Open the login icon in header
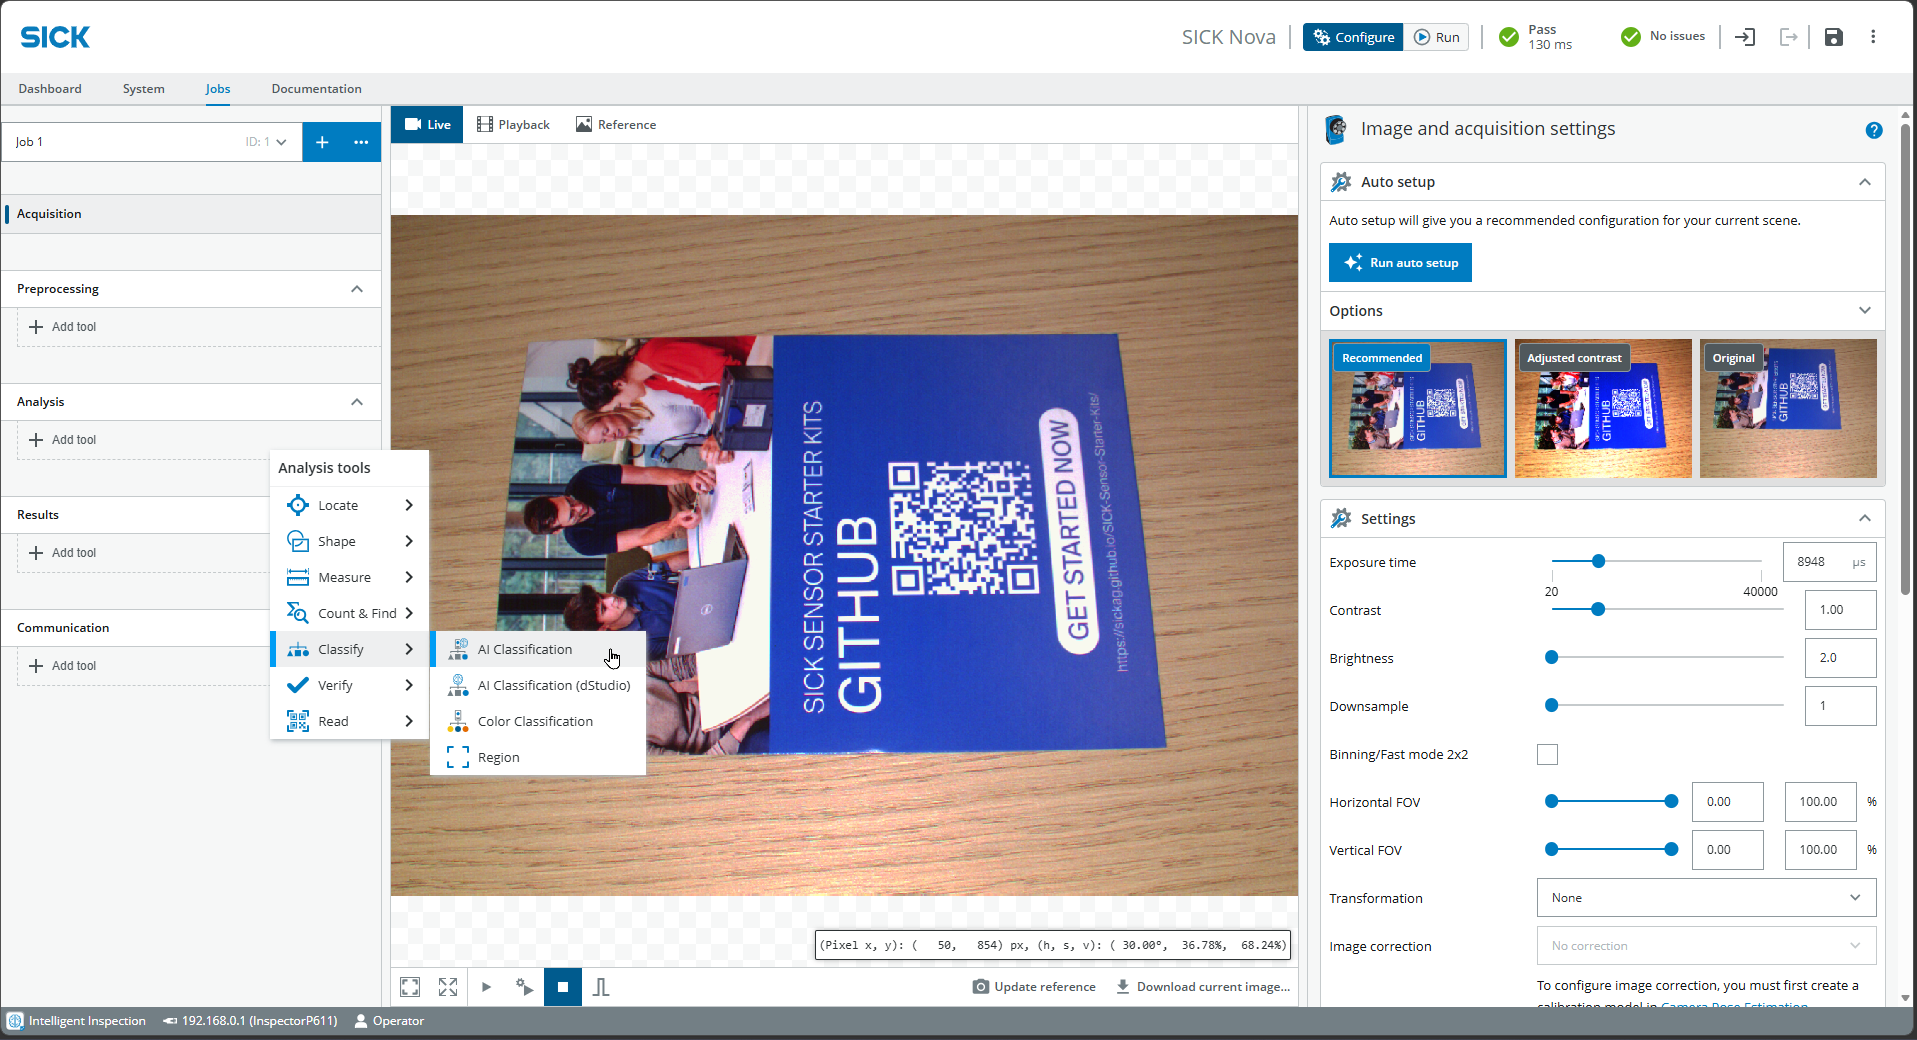This screenshot has height=1040, width=1917. point(1745,37)
